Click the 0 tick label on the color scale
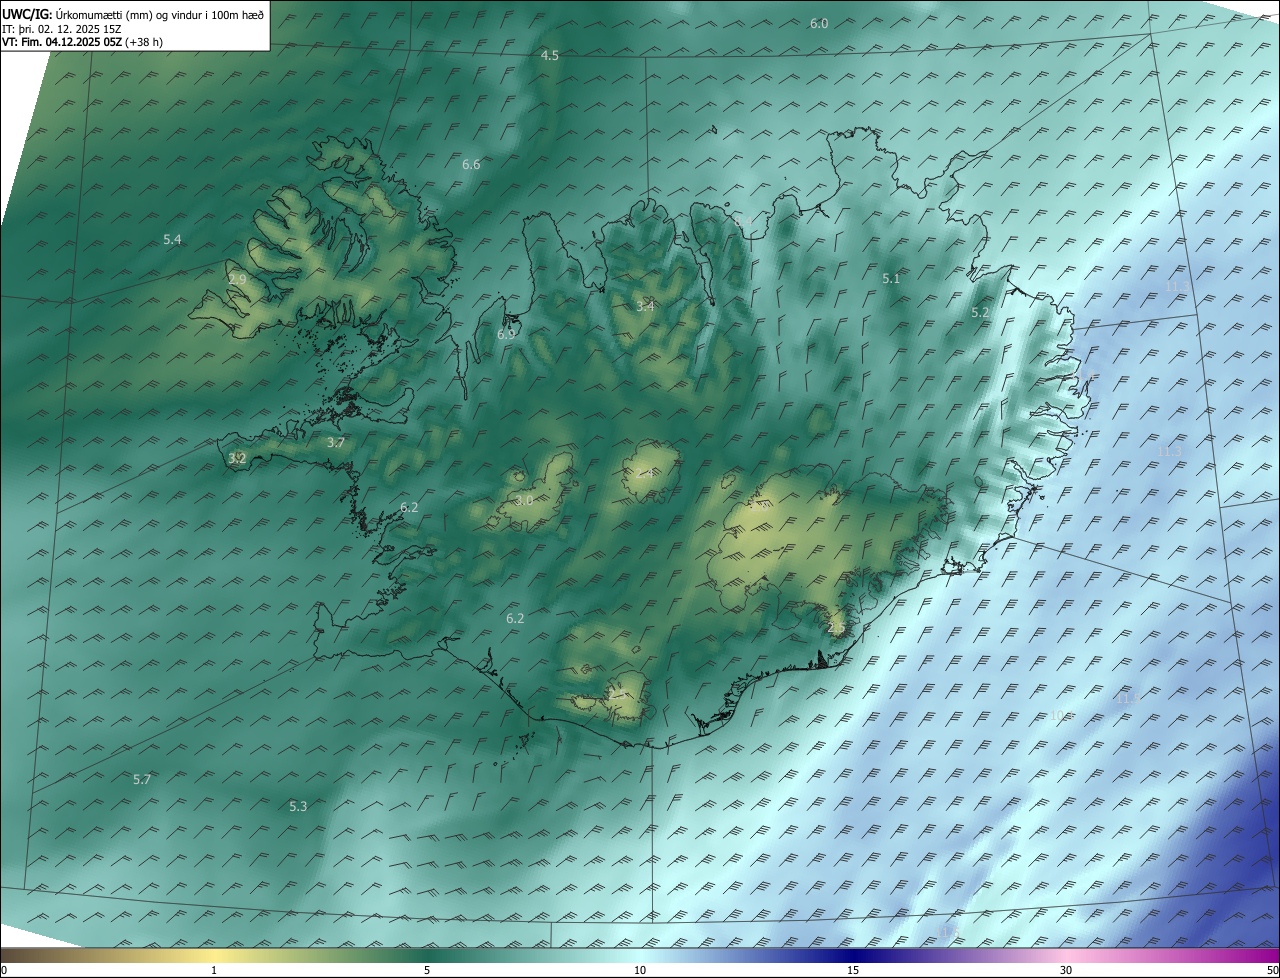The height and width of the screenshot is (978, 1280). point(4,971)
